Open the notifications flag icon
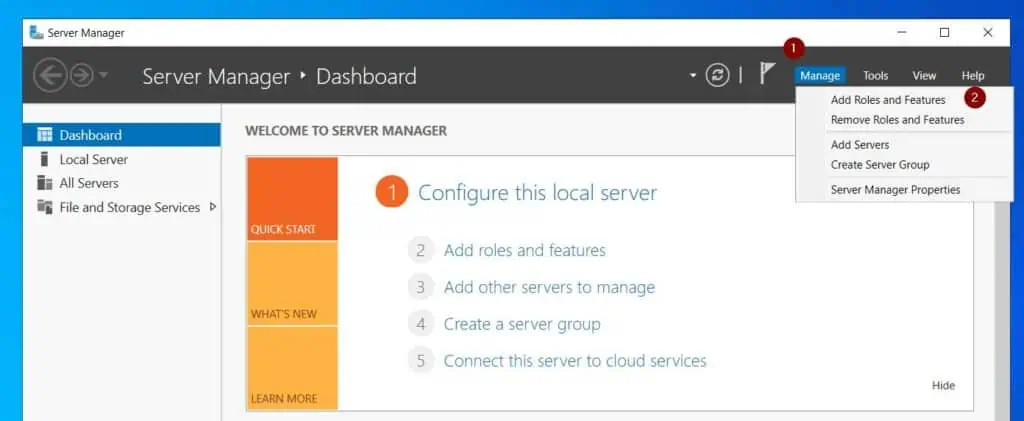 (x=767, y=73)
